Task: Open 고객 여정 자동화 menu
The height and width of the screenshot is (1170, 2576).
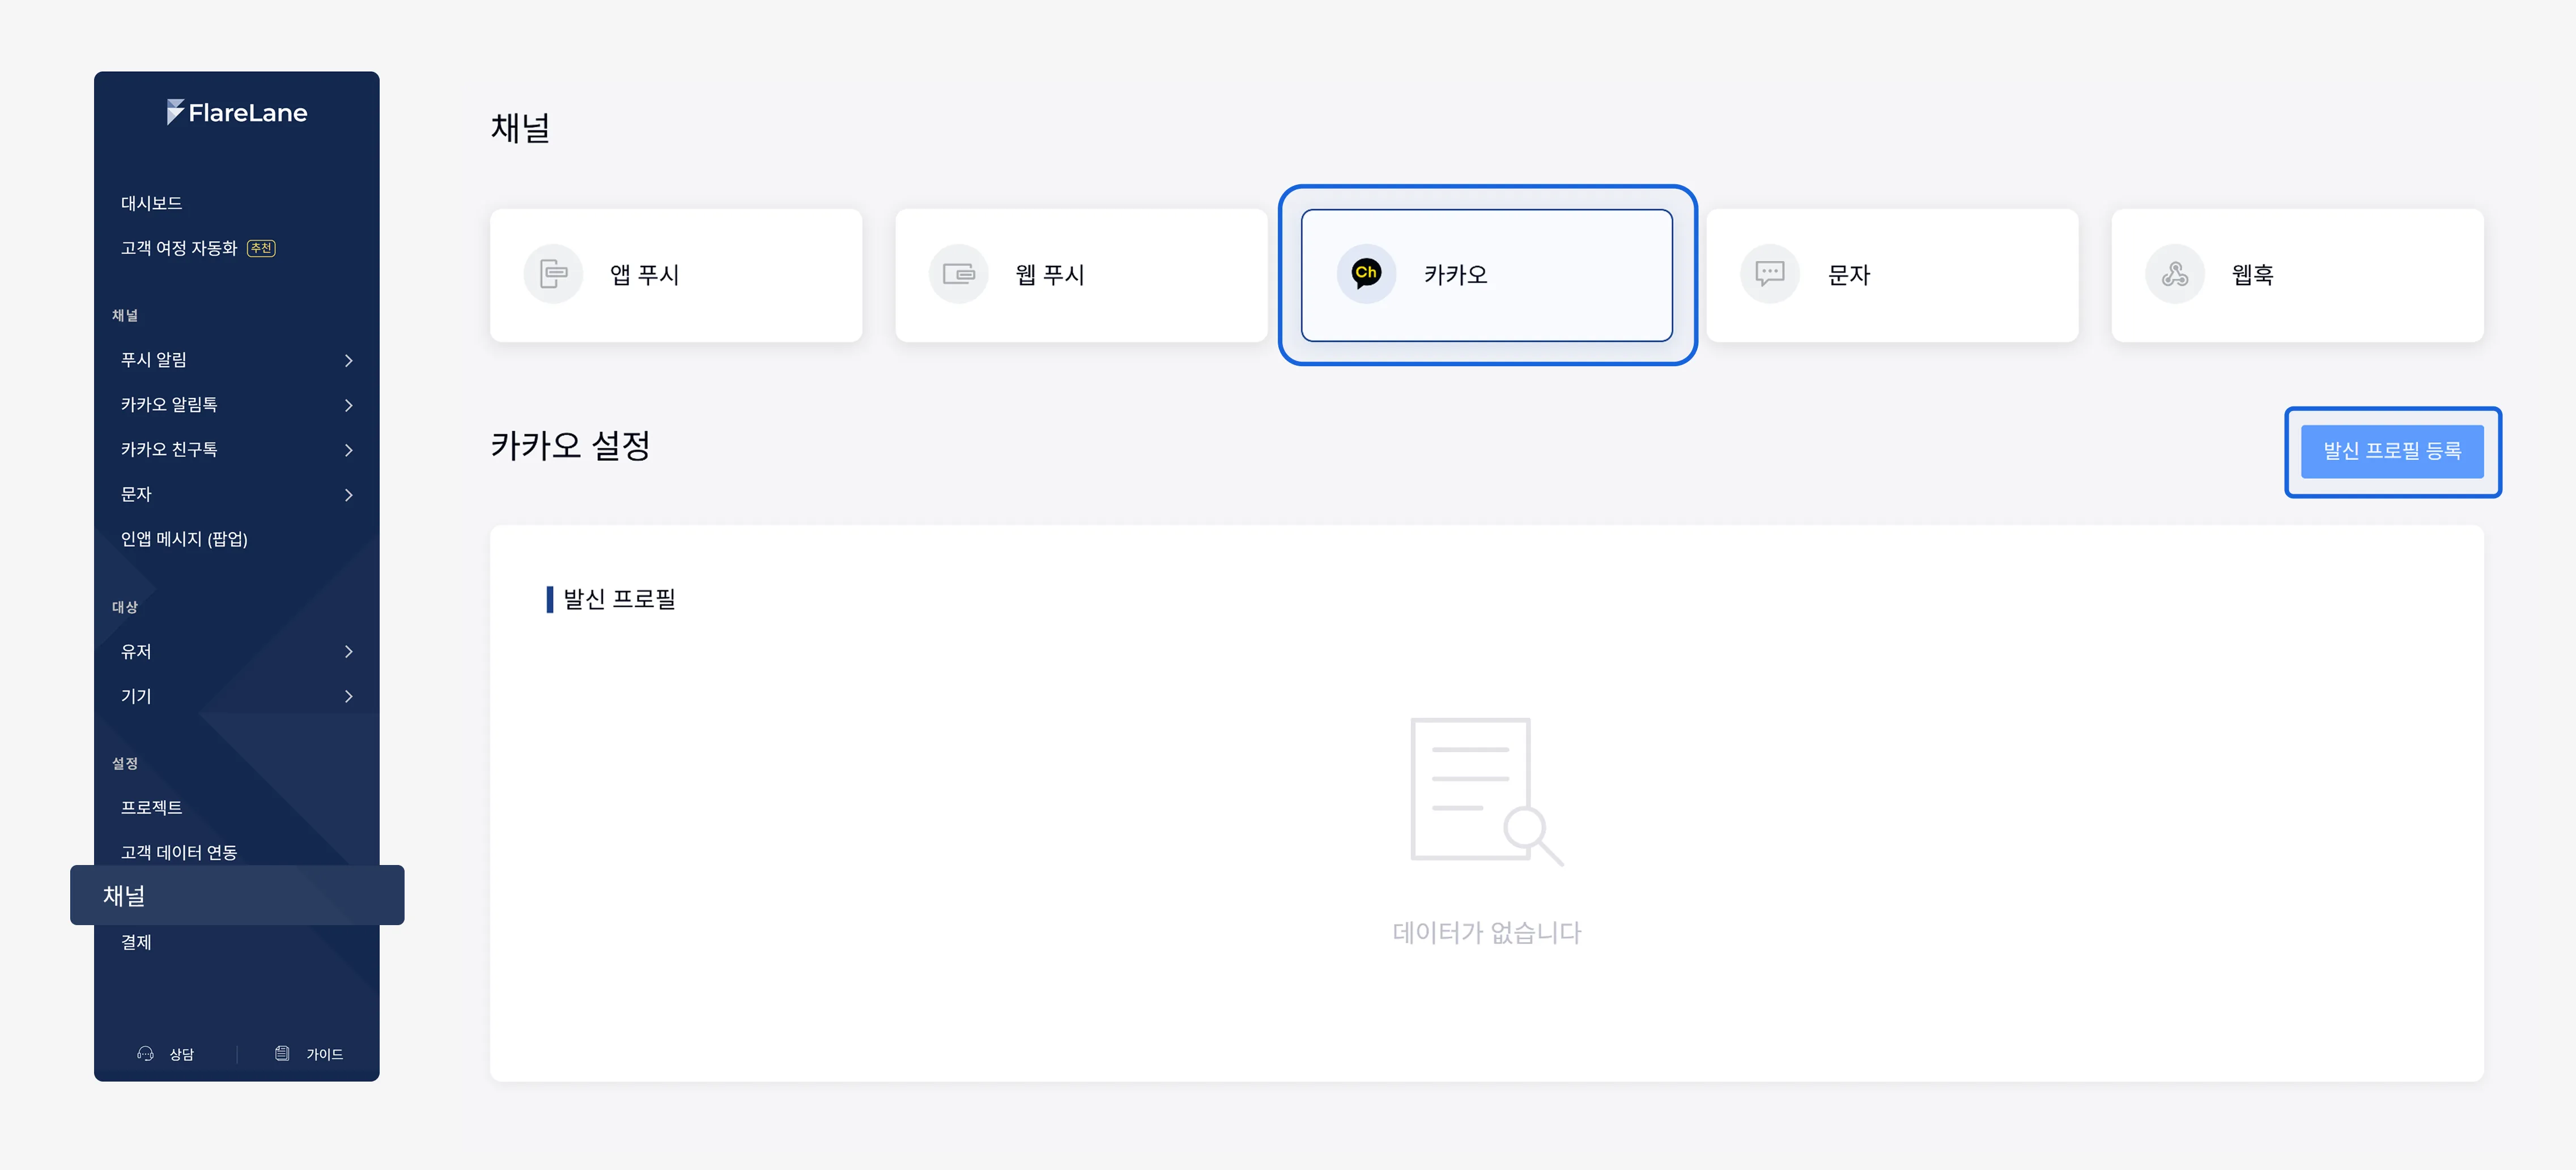Action: (179, 248)
